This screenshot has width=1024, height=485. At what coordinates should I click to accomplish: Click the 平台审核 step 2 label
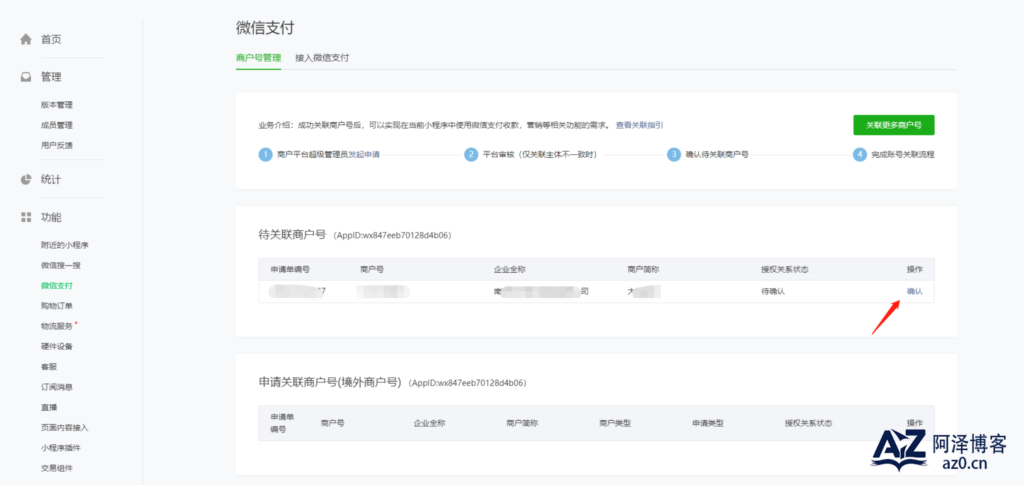click(x=540, y=155)
